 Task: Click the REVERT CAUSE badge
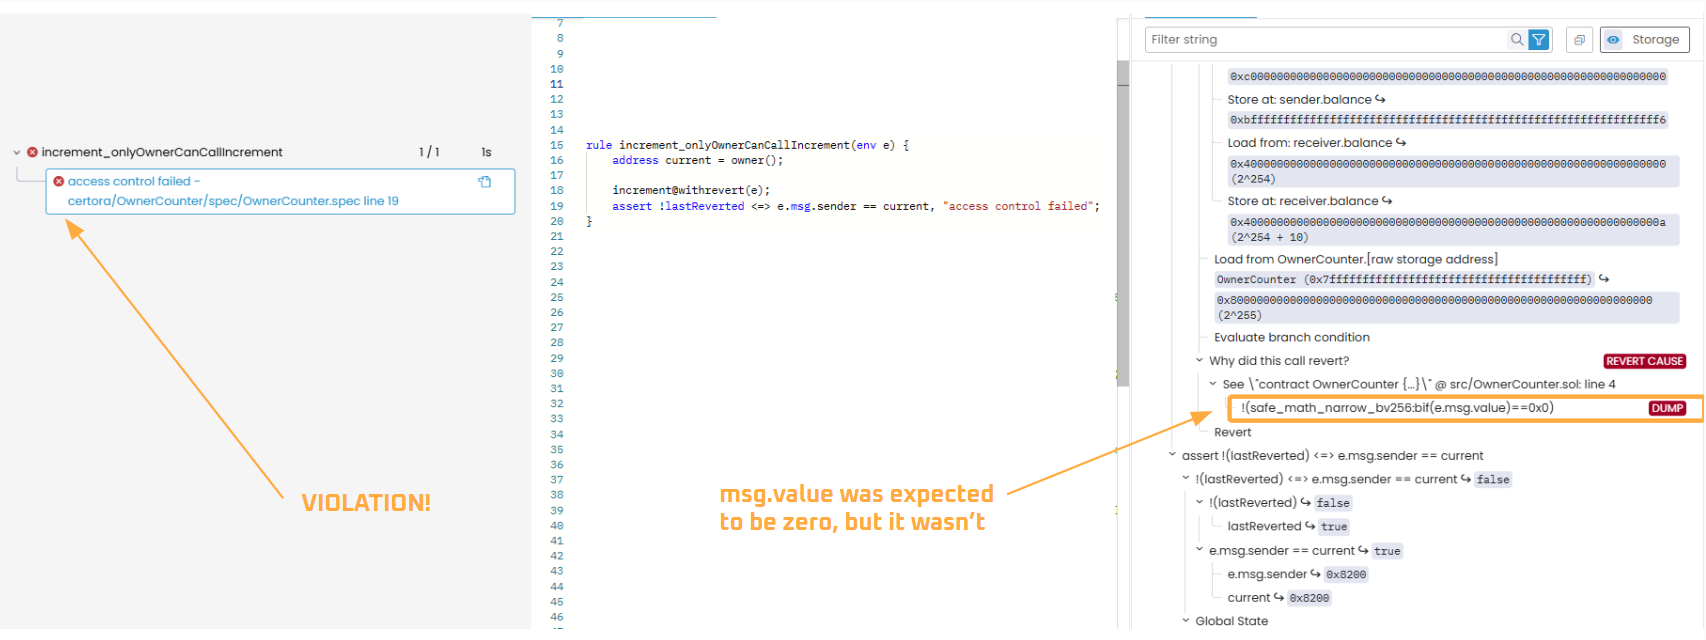click(1644, 361)
